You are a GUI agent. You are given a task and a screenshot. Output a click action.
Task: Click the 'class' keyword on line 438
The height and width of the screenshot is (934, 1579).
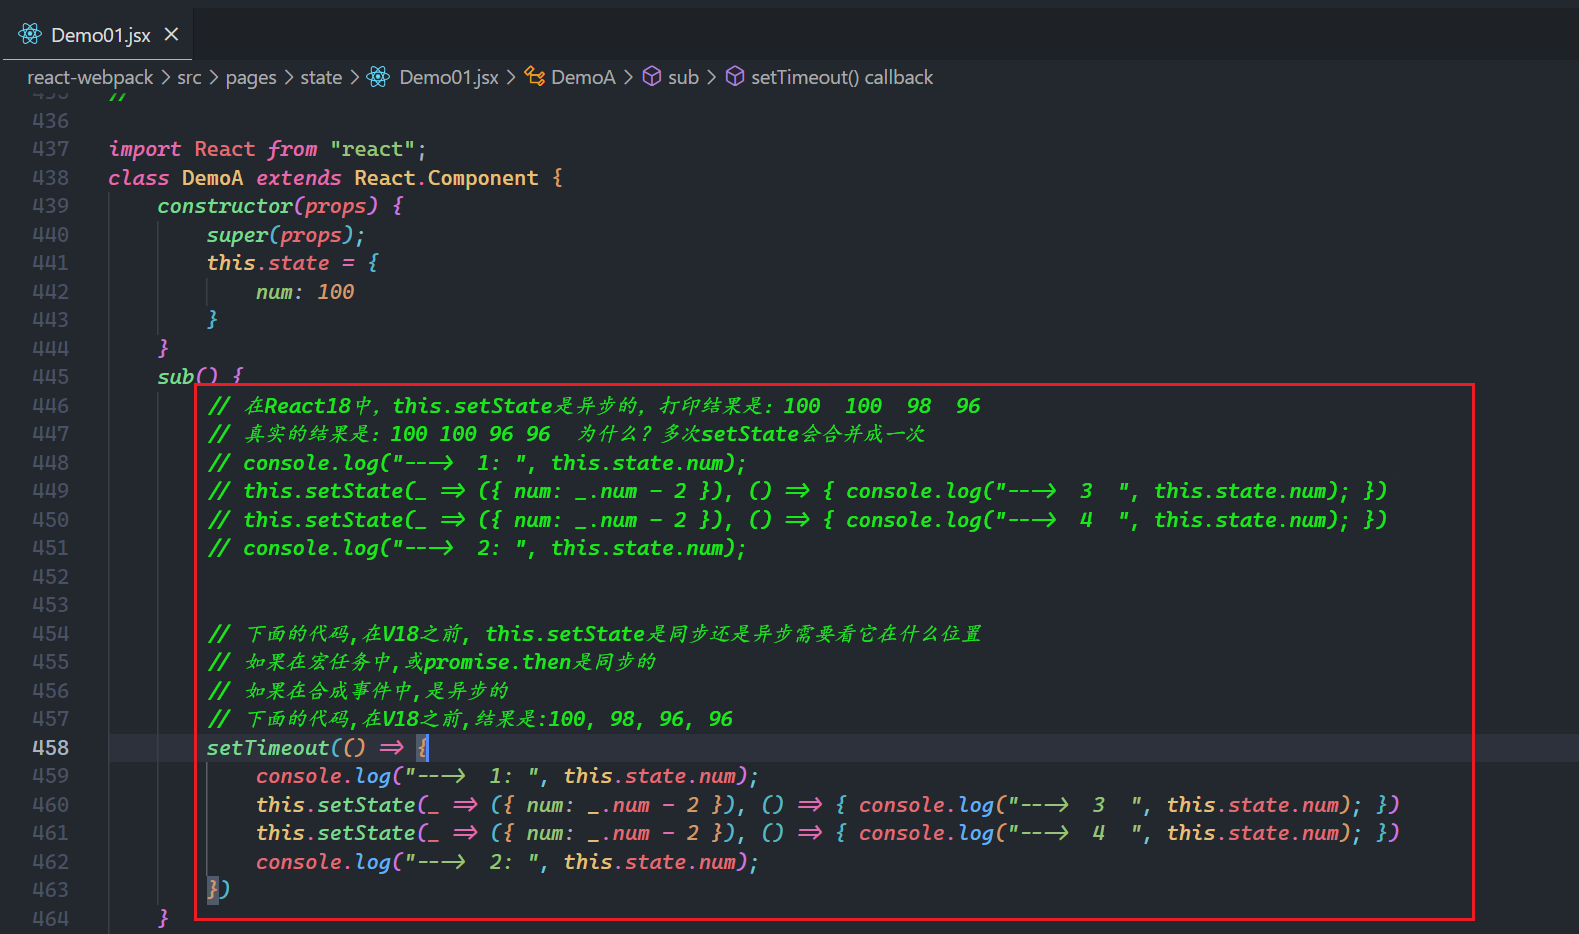click(x=139, y=178)
